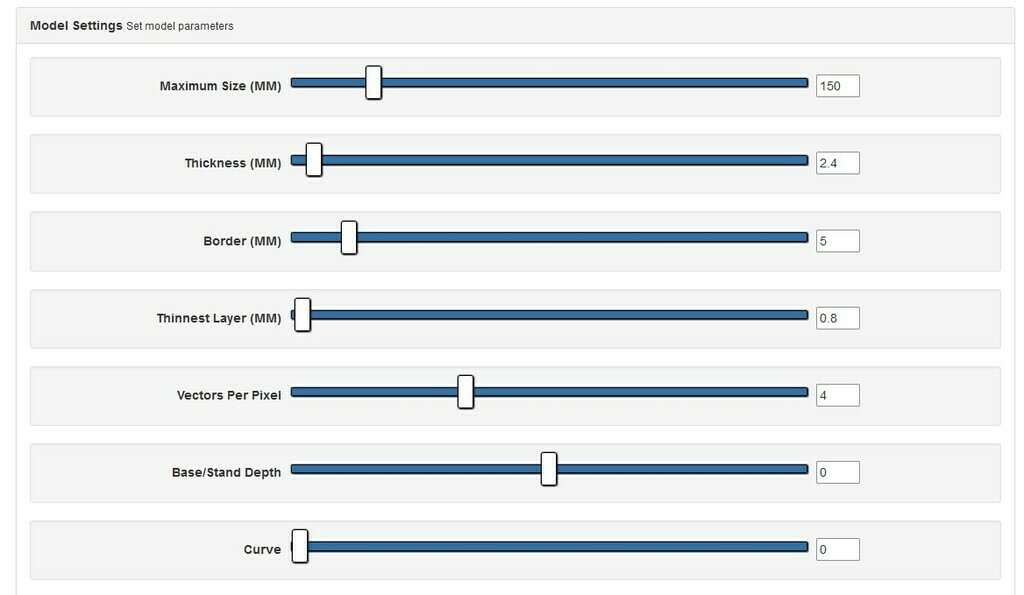Image resolution: width=1024 pixels, height=595 pixels.
Task: Focus the Curve value input field
Action: (x=837, y=549)
